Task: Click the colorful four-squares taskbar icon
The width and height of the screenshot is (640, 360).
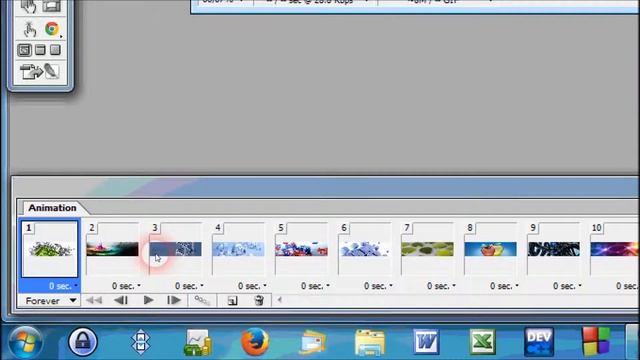Action: point(596,342)
